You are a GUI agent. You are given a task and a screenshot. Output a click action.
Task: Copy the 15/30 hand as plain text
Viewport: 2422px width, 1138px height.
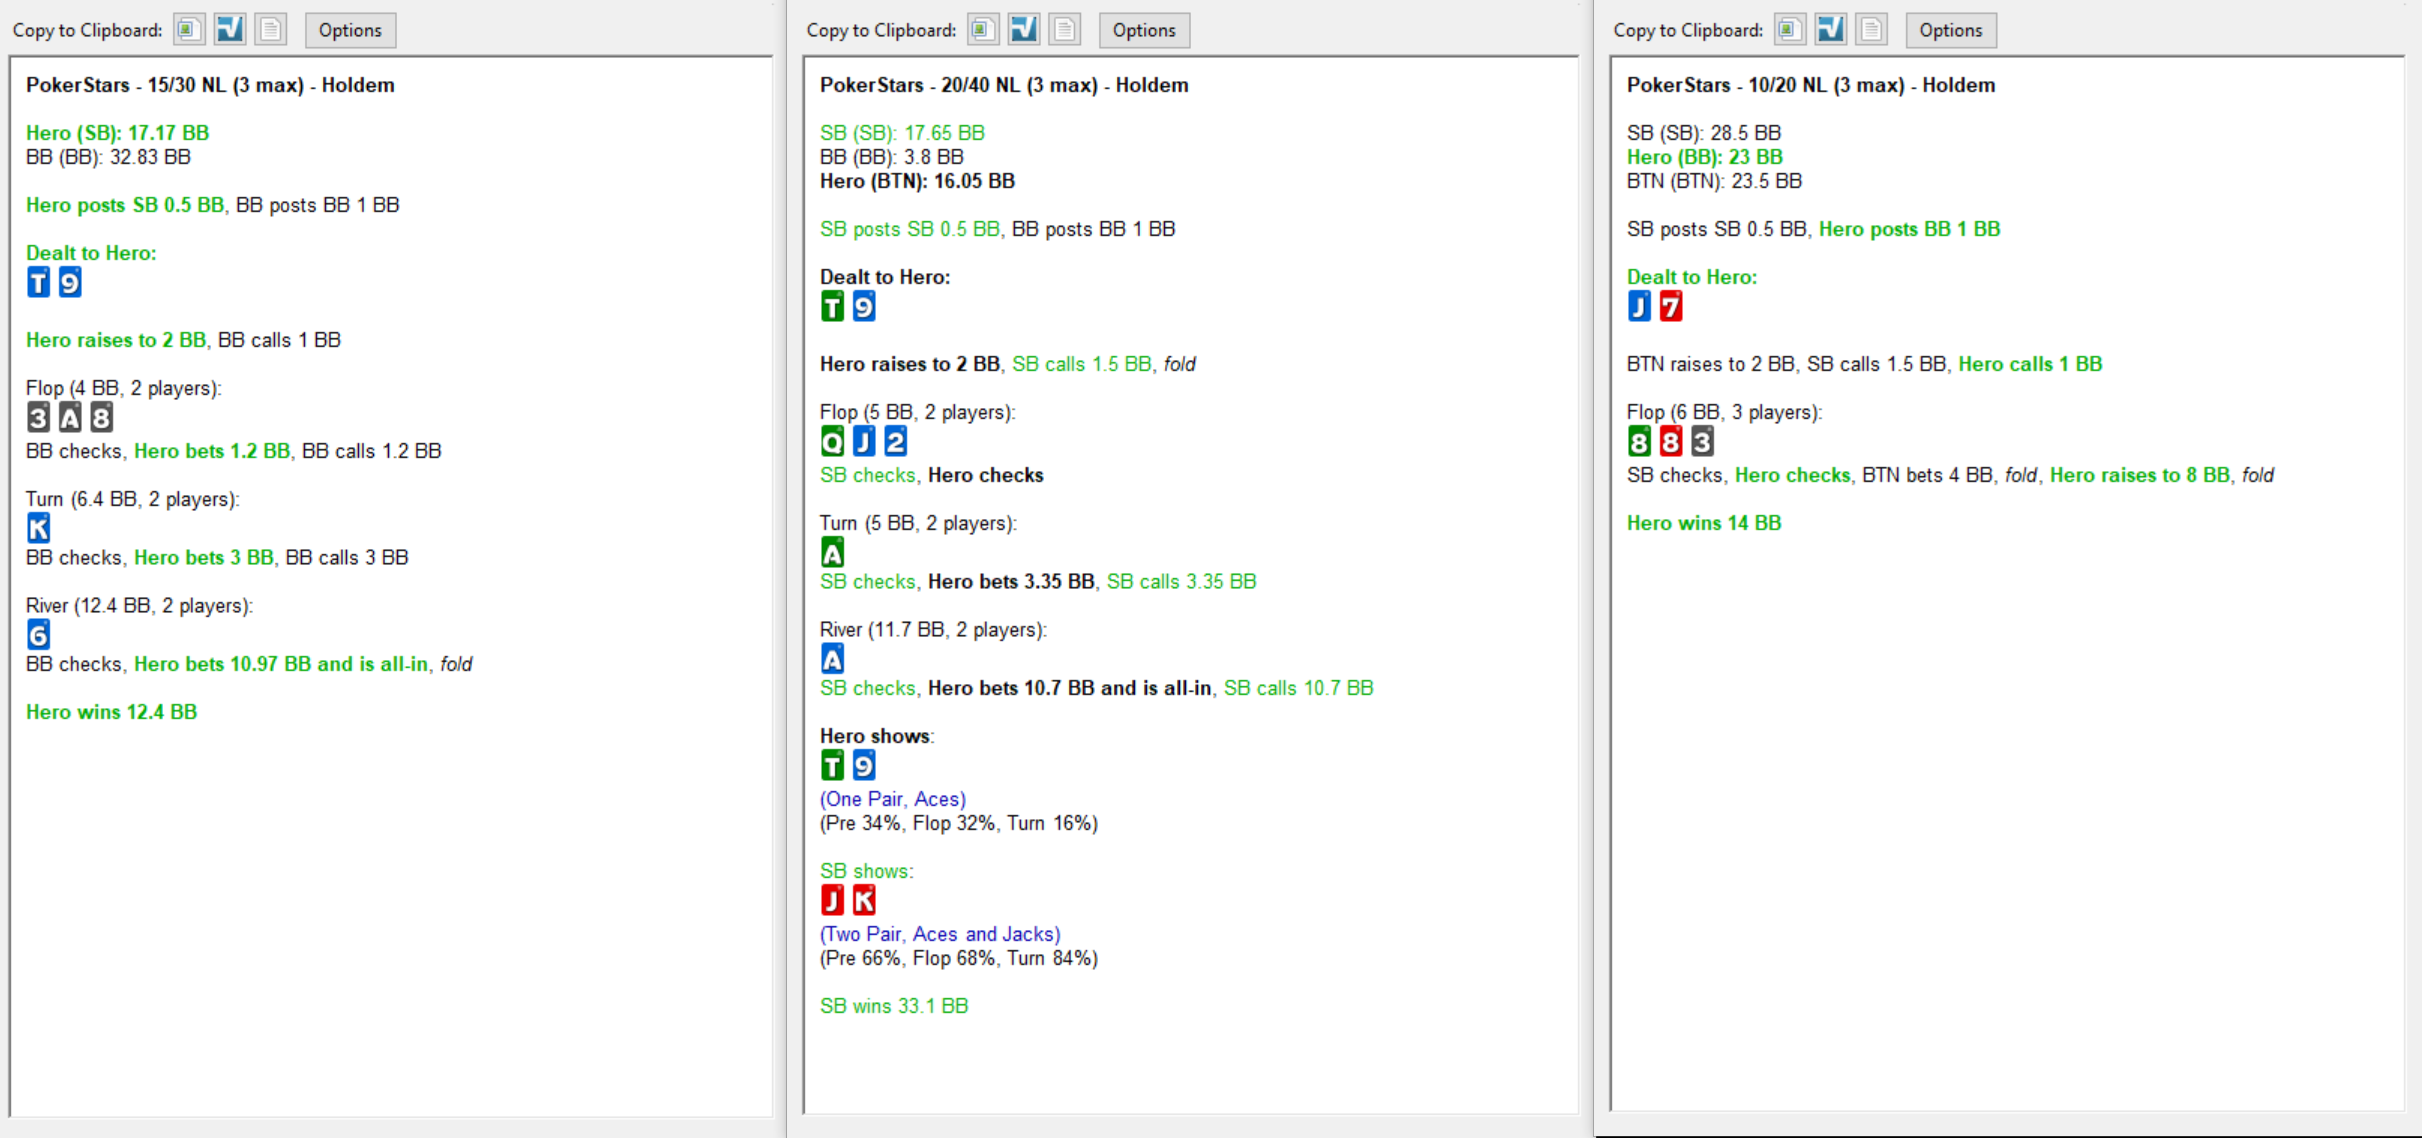[271, 30]
